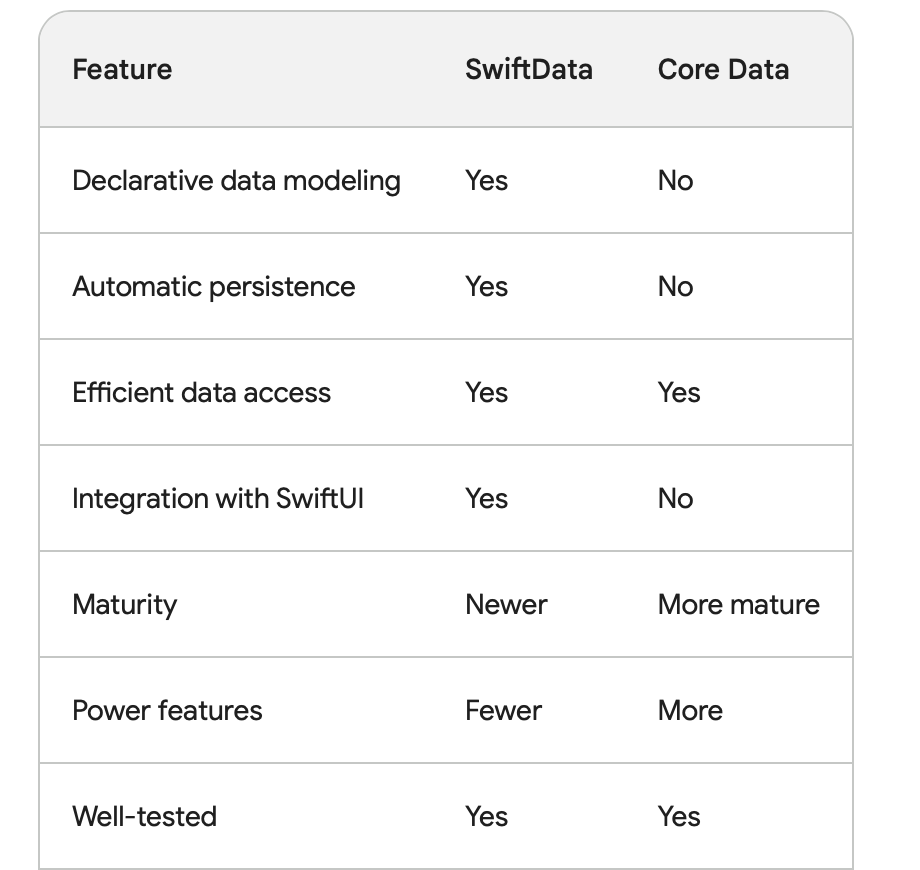The height and width of the screenshot is (870, 920).
Task: Click the Efficient data access text
Action: pyautogui.click(x=201, y=393)
